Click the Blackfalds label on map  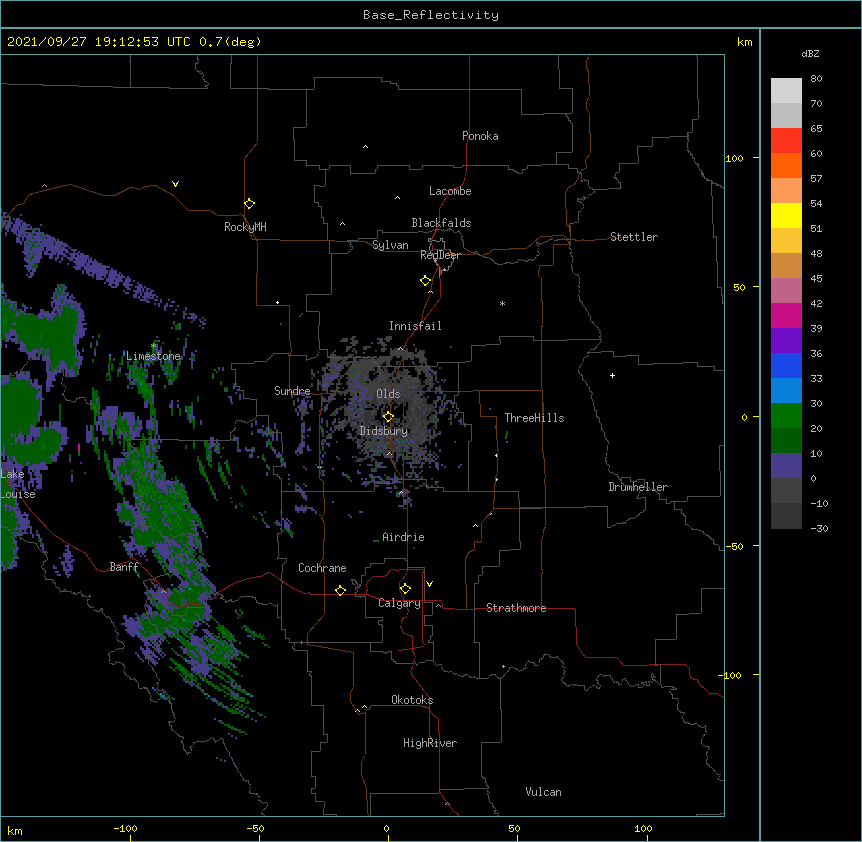[x=441, y=223]
